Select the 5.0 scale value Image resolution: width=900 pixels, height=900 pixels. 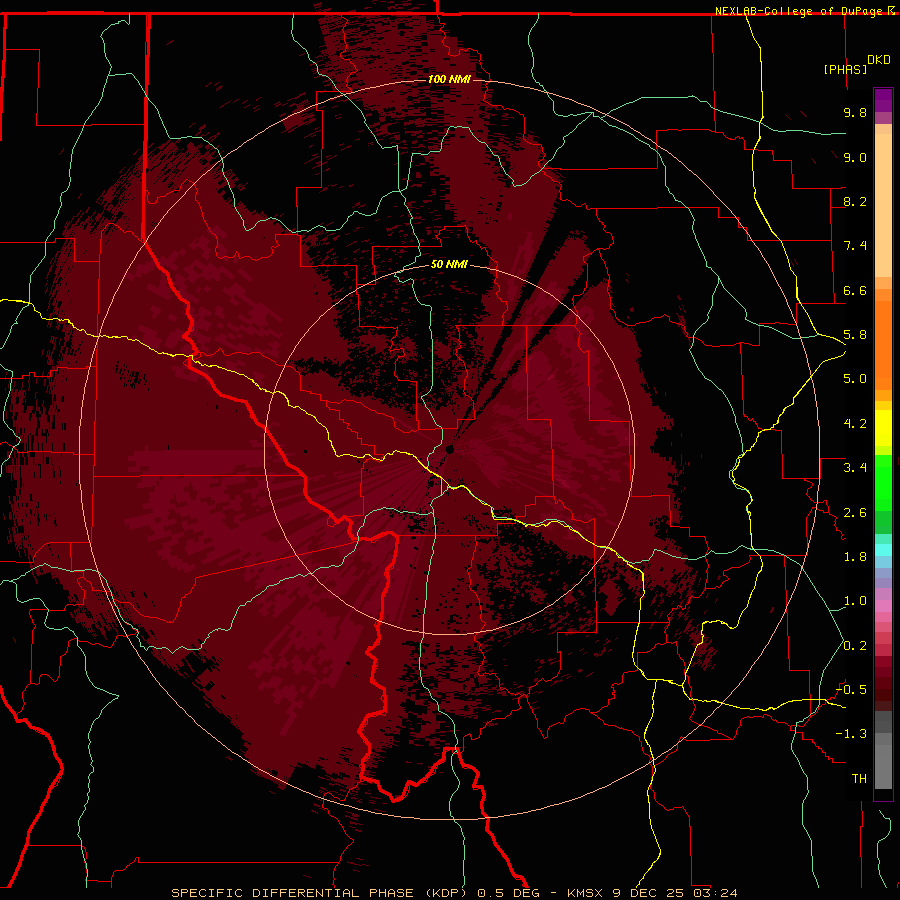(855, 379)
